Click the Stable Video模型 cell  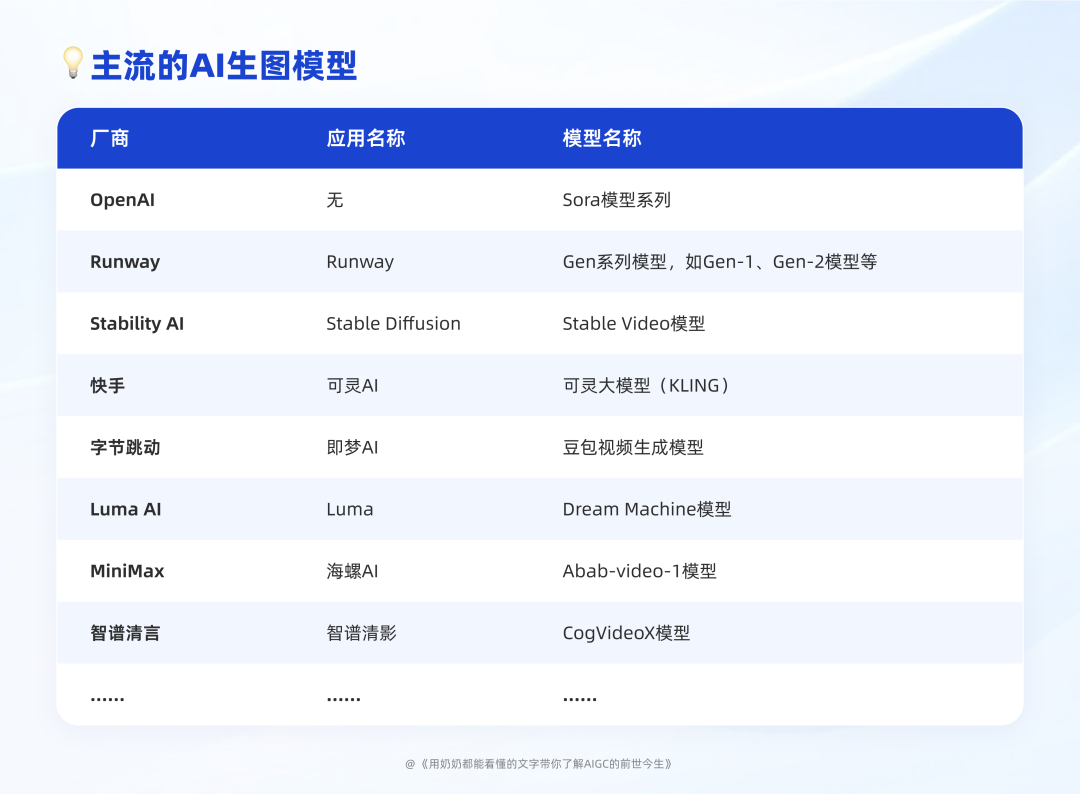tap(634, 324)
